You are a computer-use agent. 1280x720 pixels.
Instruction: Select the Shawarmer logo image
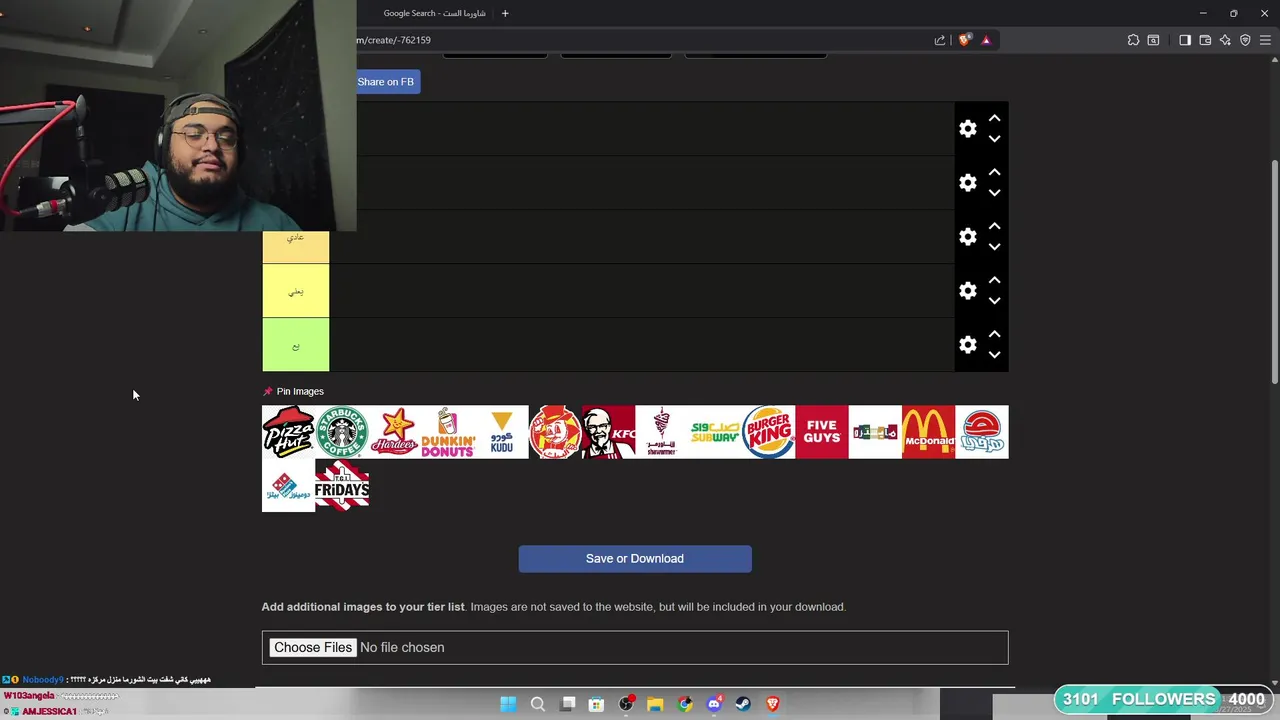pos(662,432)
